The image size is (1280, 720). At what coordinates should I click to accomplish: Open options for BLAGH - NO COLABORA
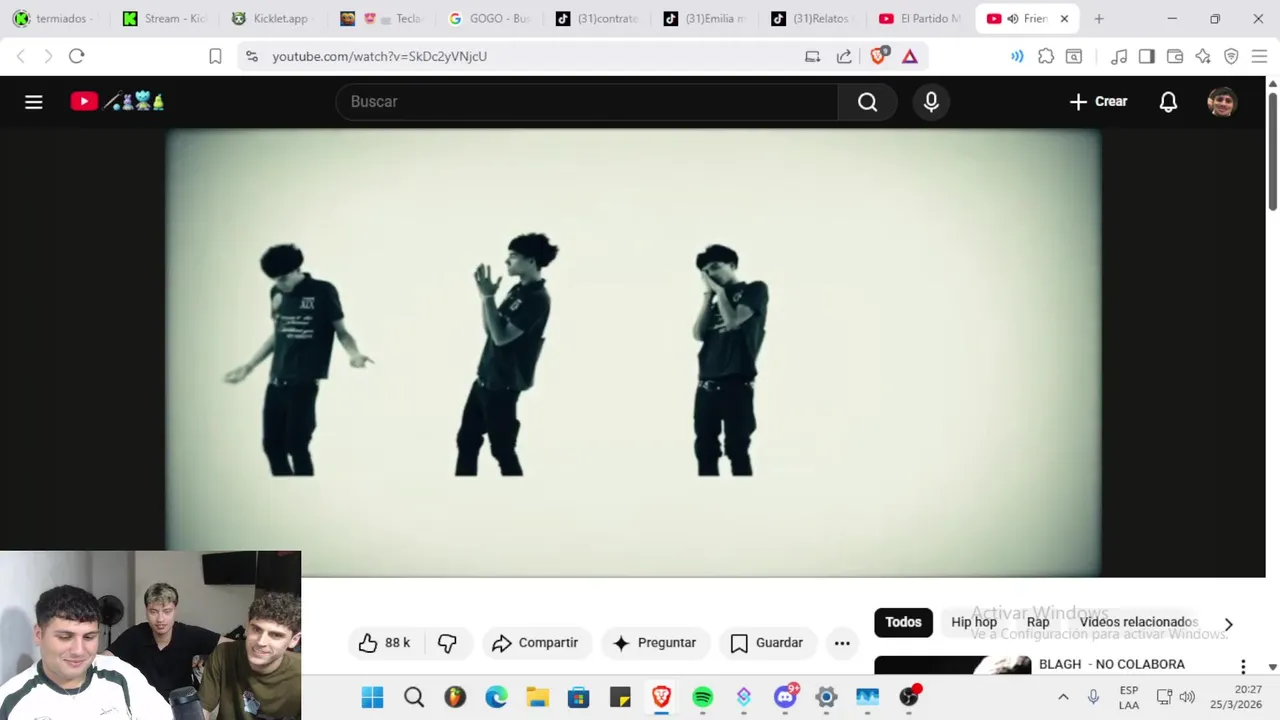[x=1243, y=666]
